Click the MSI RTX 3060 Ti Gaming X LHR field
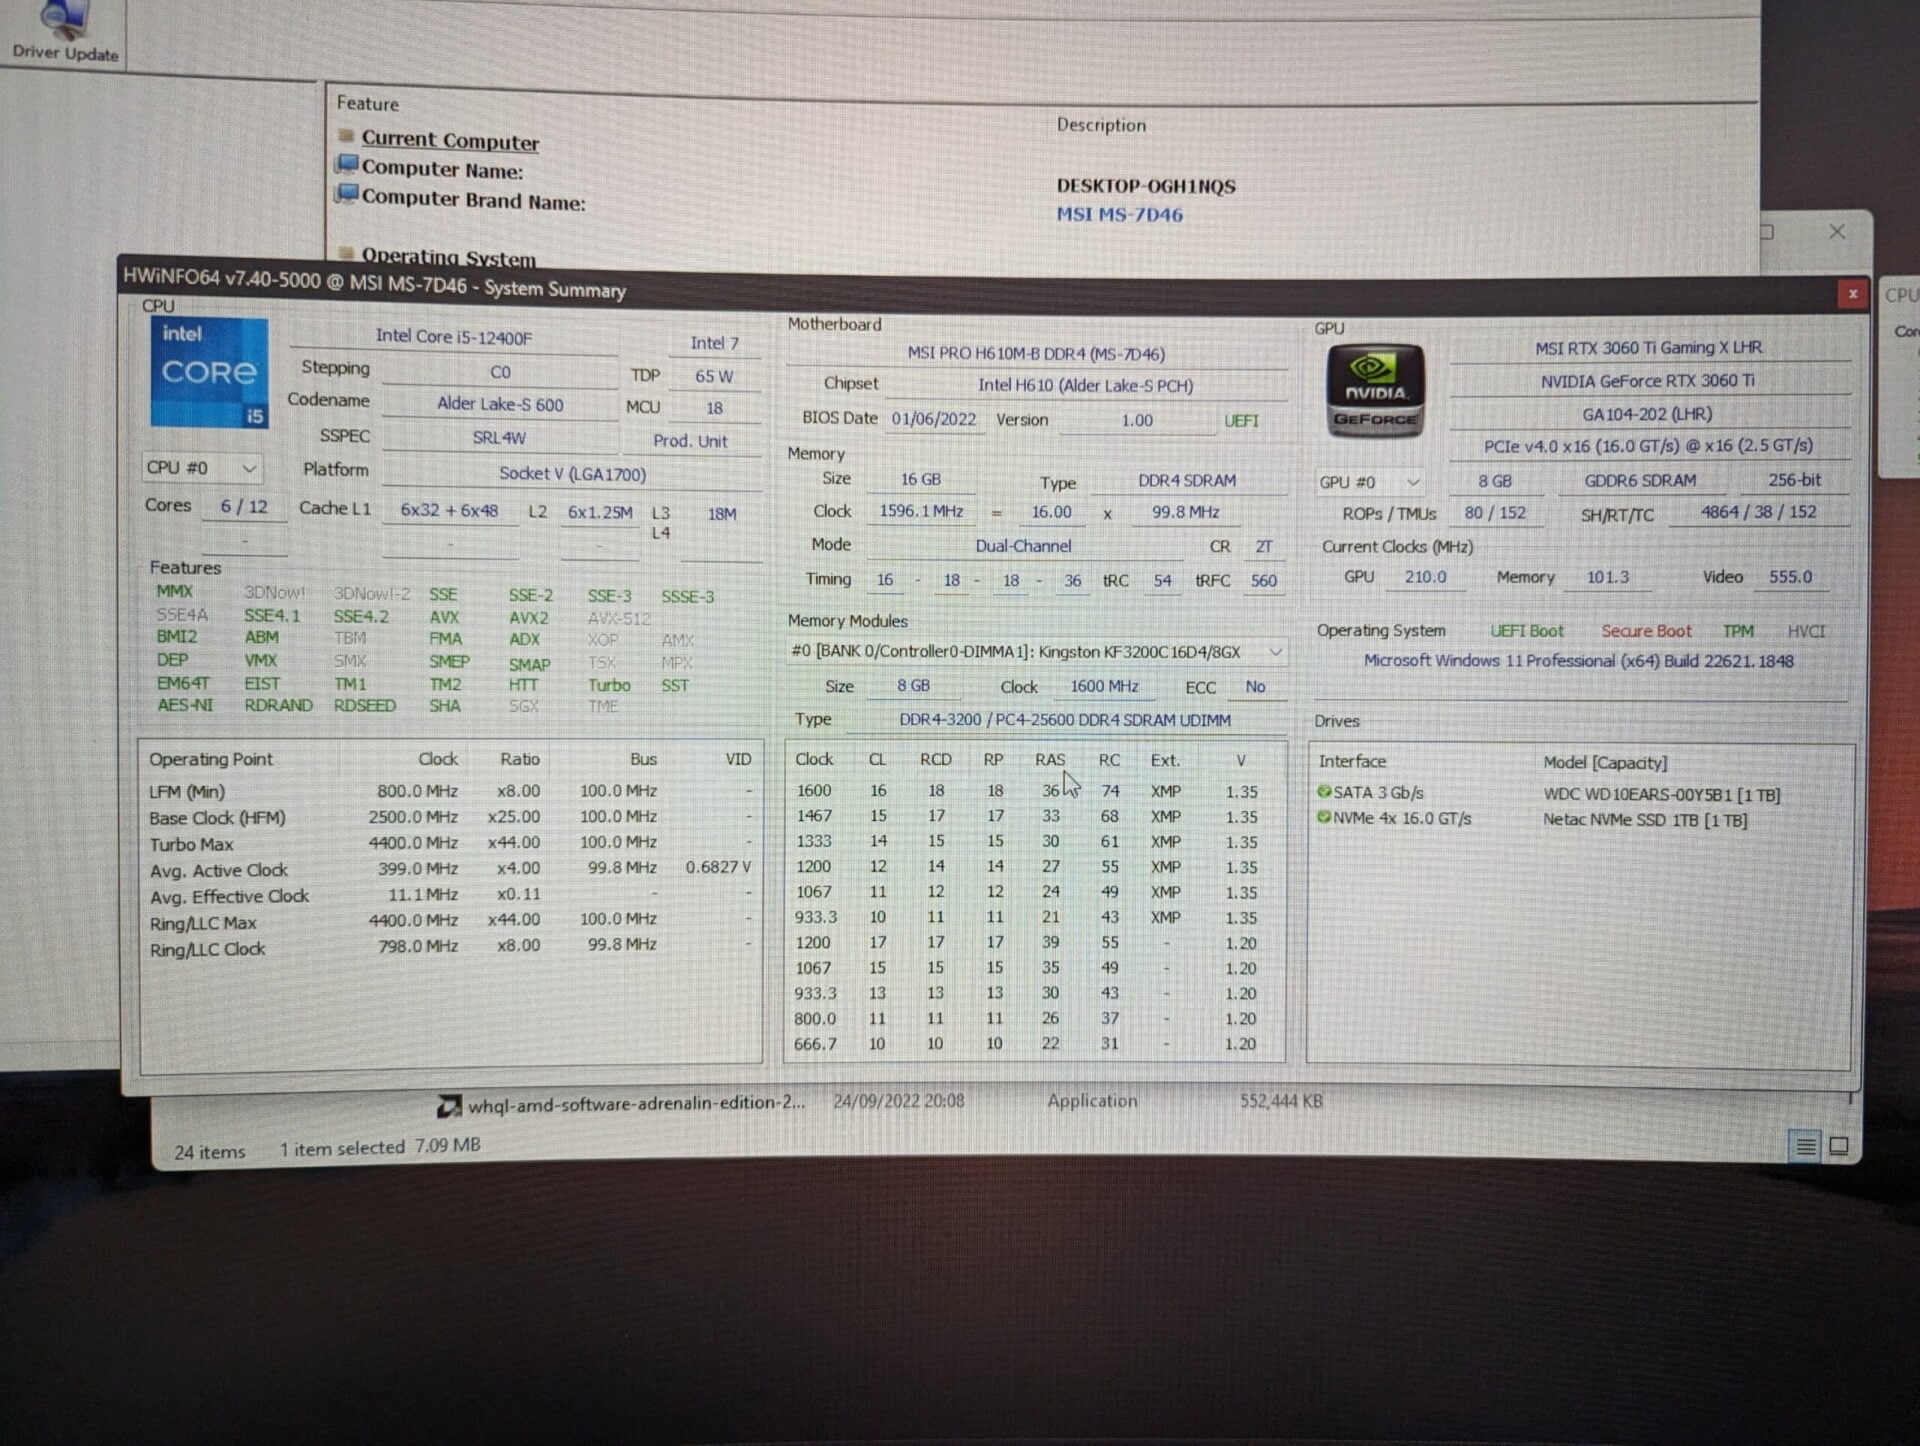This screenshot has width=1920, height=1446. (x=1648, y=348)
